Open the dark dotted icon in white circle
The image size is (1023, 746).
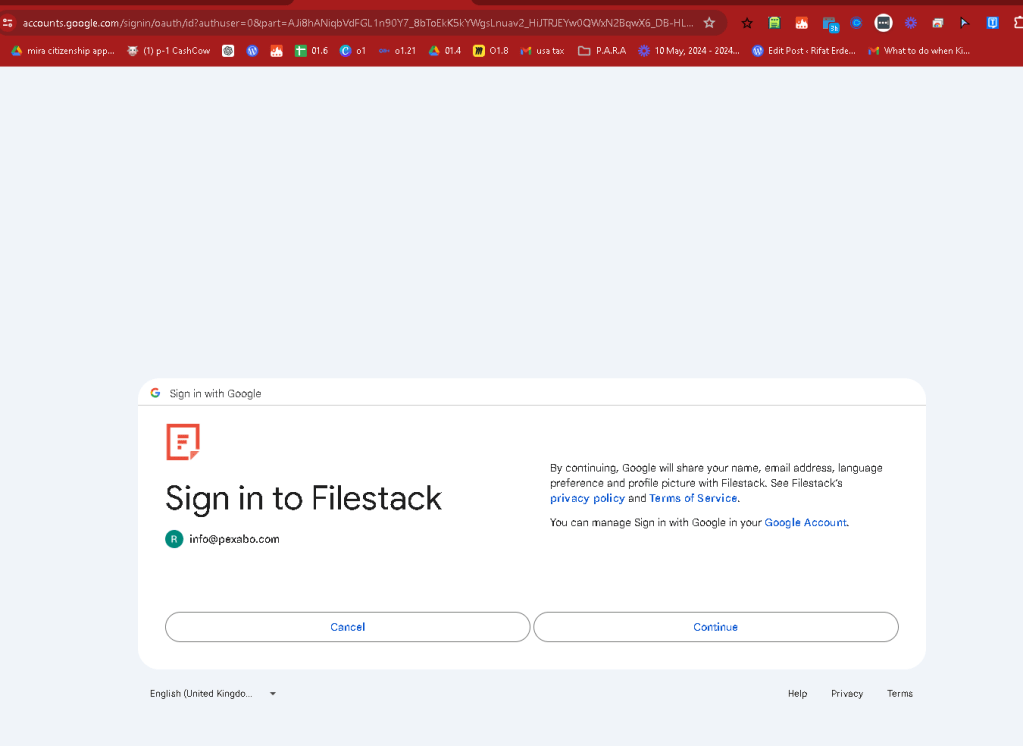coord(883,23)
